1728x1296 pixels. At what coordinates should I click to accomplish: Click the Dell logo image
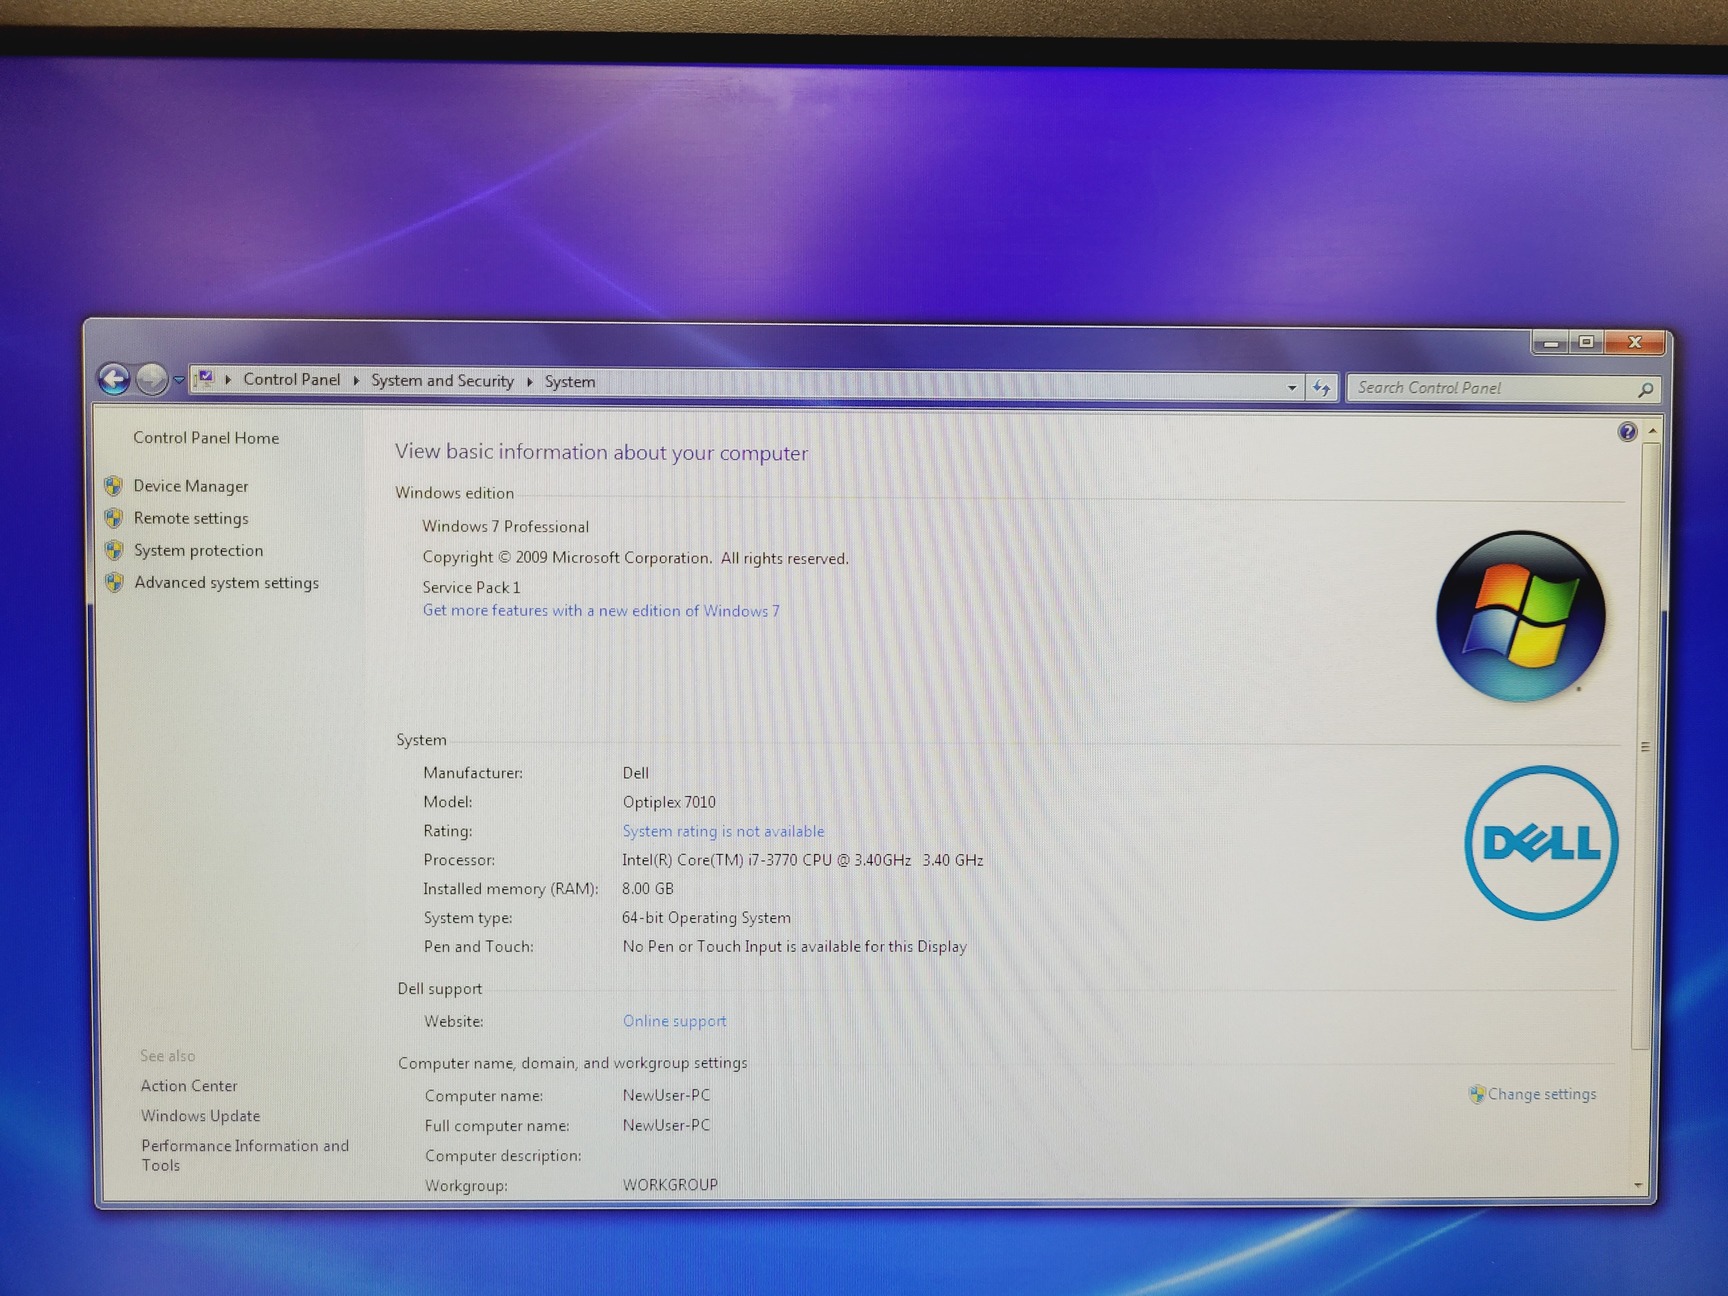(x=1540, y=843)
